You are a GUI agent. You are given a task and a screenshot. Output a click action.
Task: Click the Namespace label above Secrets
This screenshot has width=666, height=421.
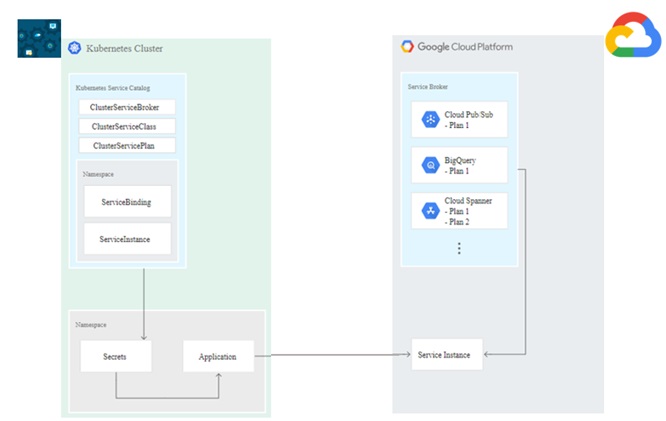click(91, 325)
